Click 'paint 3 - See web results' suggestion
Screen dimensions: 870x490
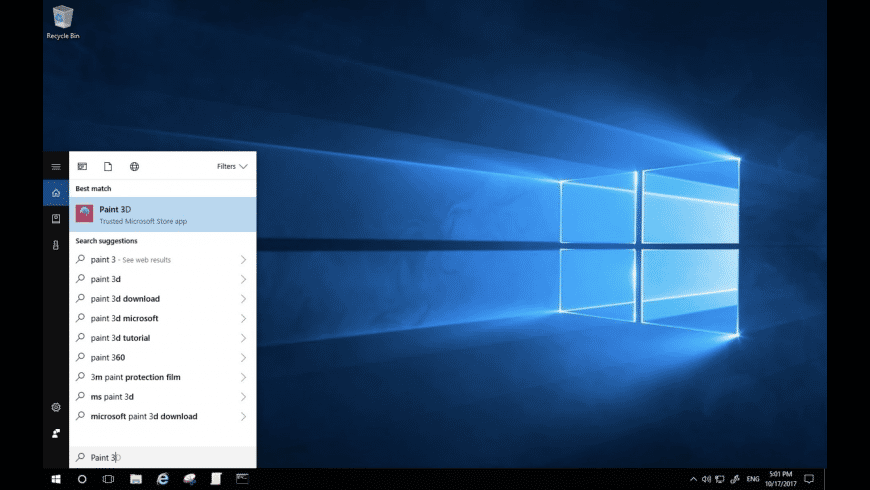(x=130, y=260)
